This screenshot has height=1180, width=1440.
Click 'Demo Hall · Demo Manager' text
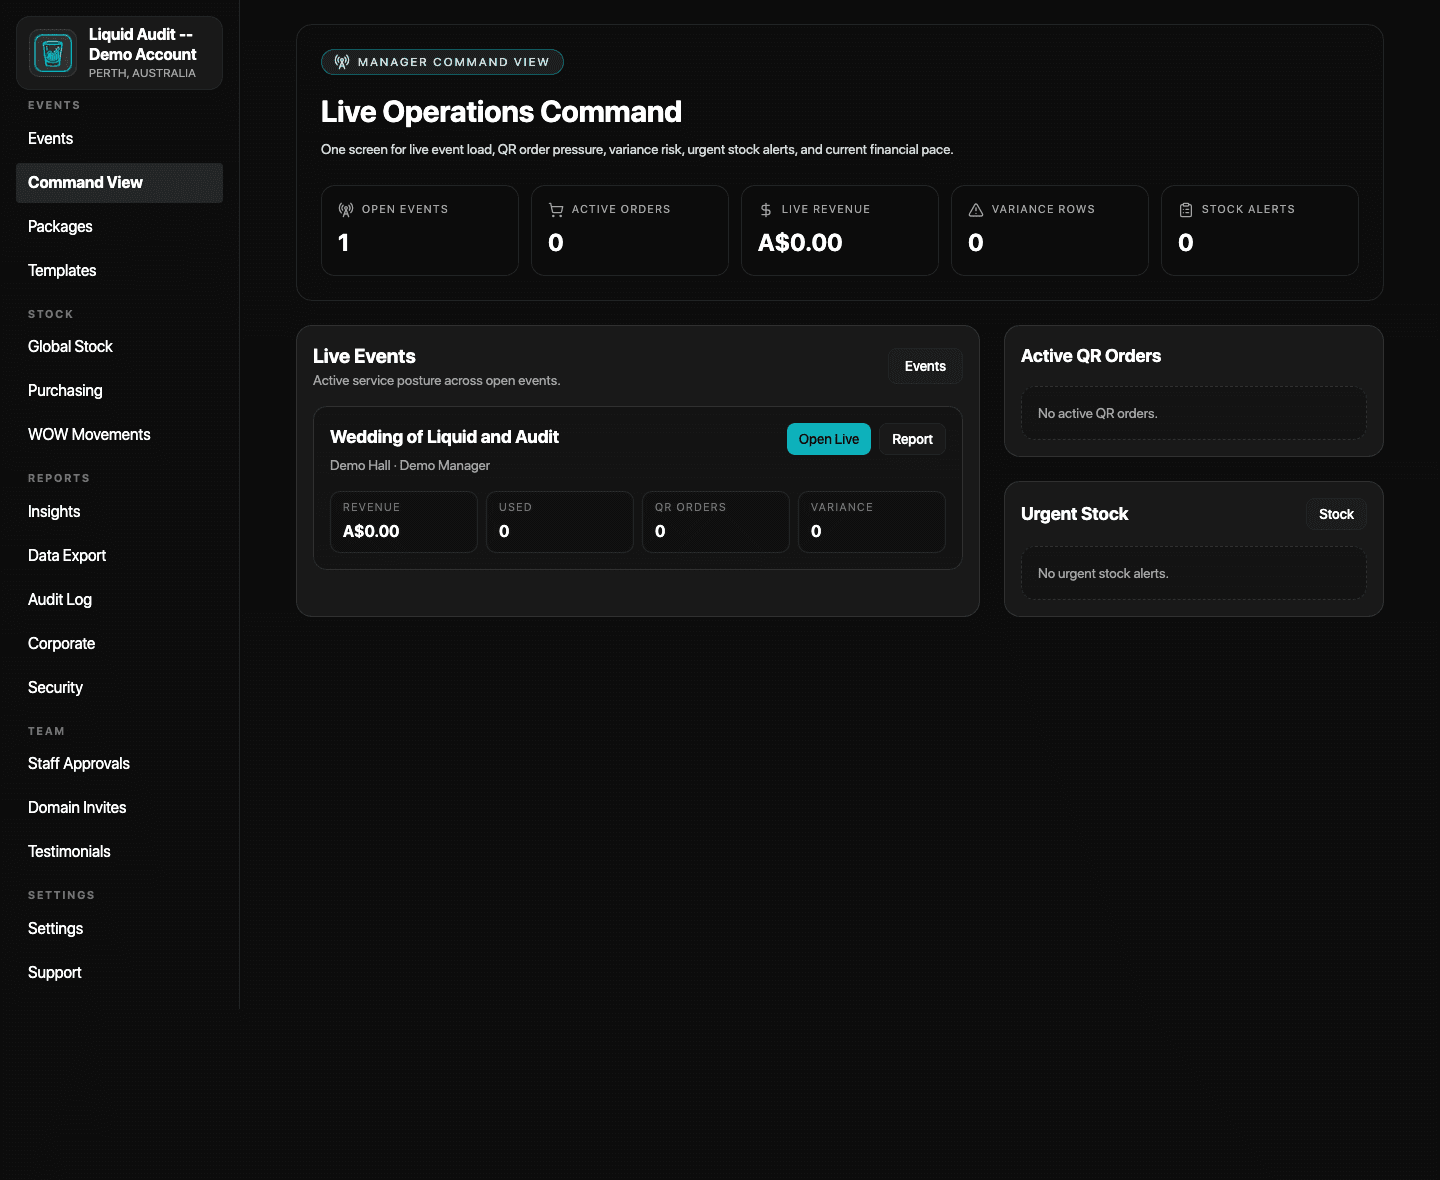coord(410,466)
